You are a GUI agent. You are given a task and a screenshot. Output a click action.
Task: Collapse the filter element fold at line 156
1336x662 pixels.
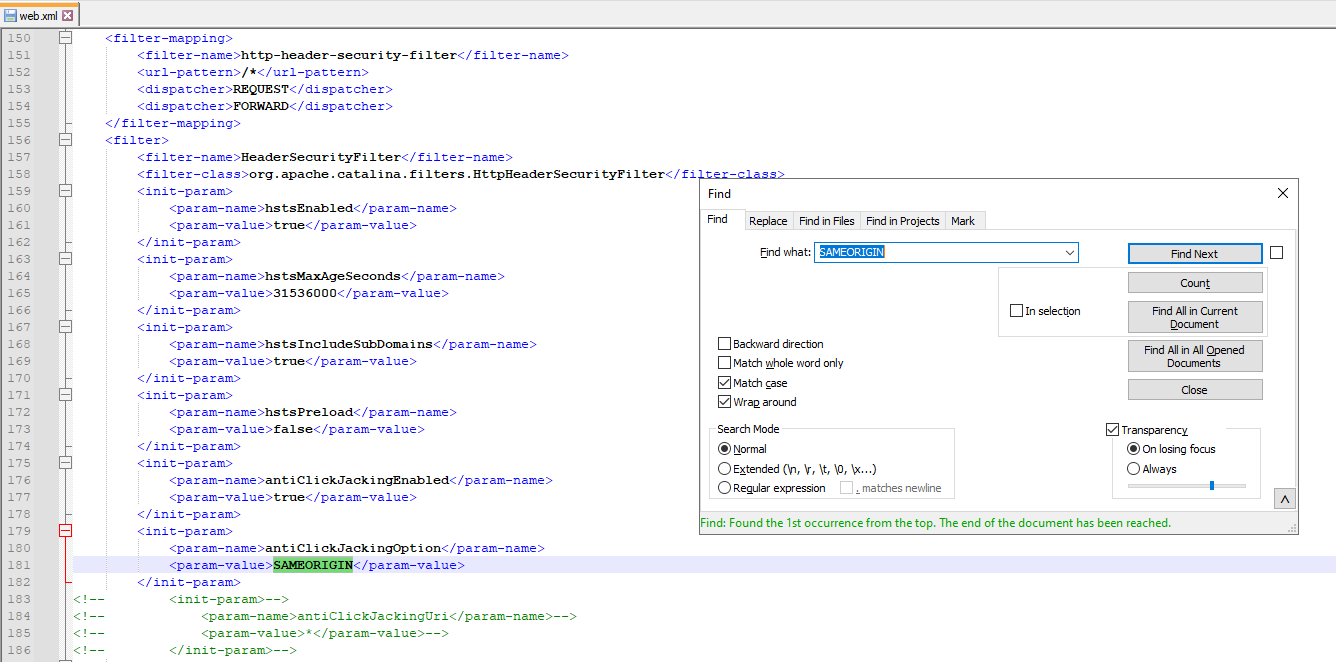click(64, 140)
